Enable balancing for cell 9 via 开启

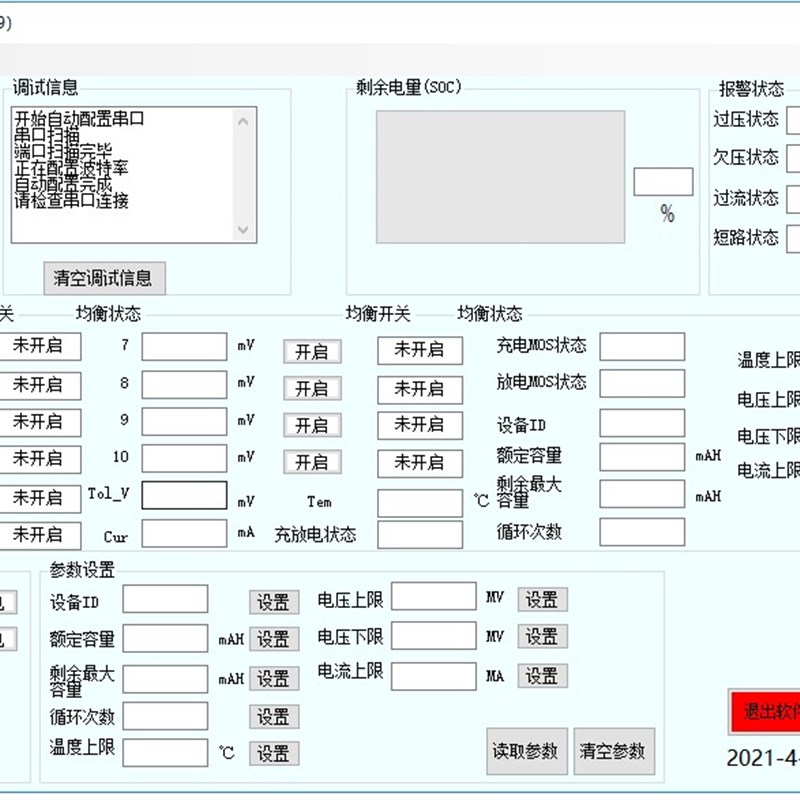pyautogui.click(x=311, y=425)
